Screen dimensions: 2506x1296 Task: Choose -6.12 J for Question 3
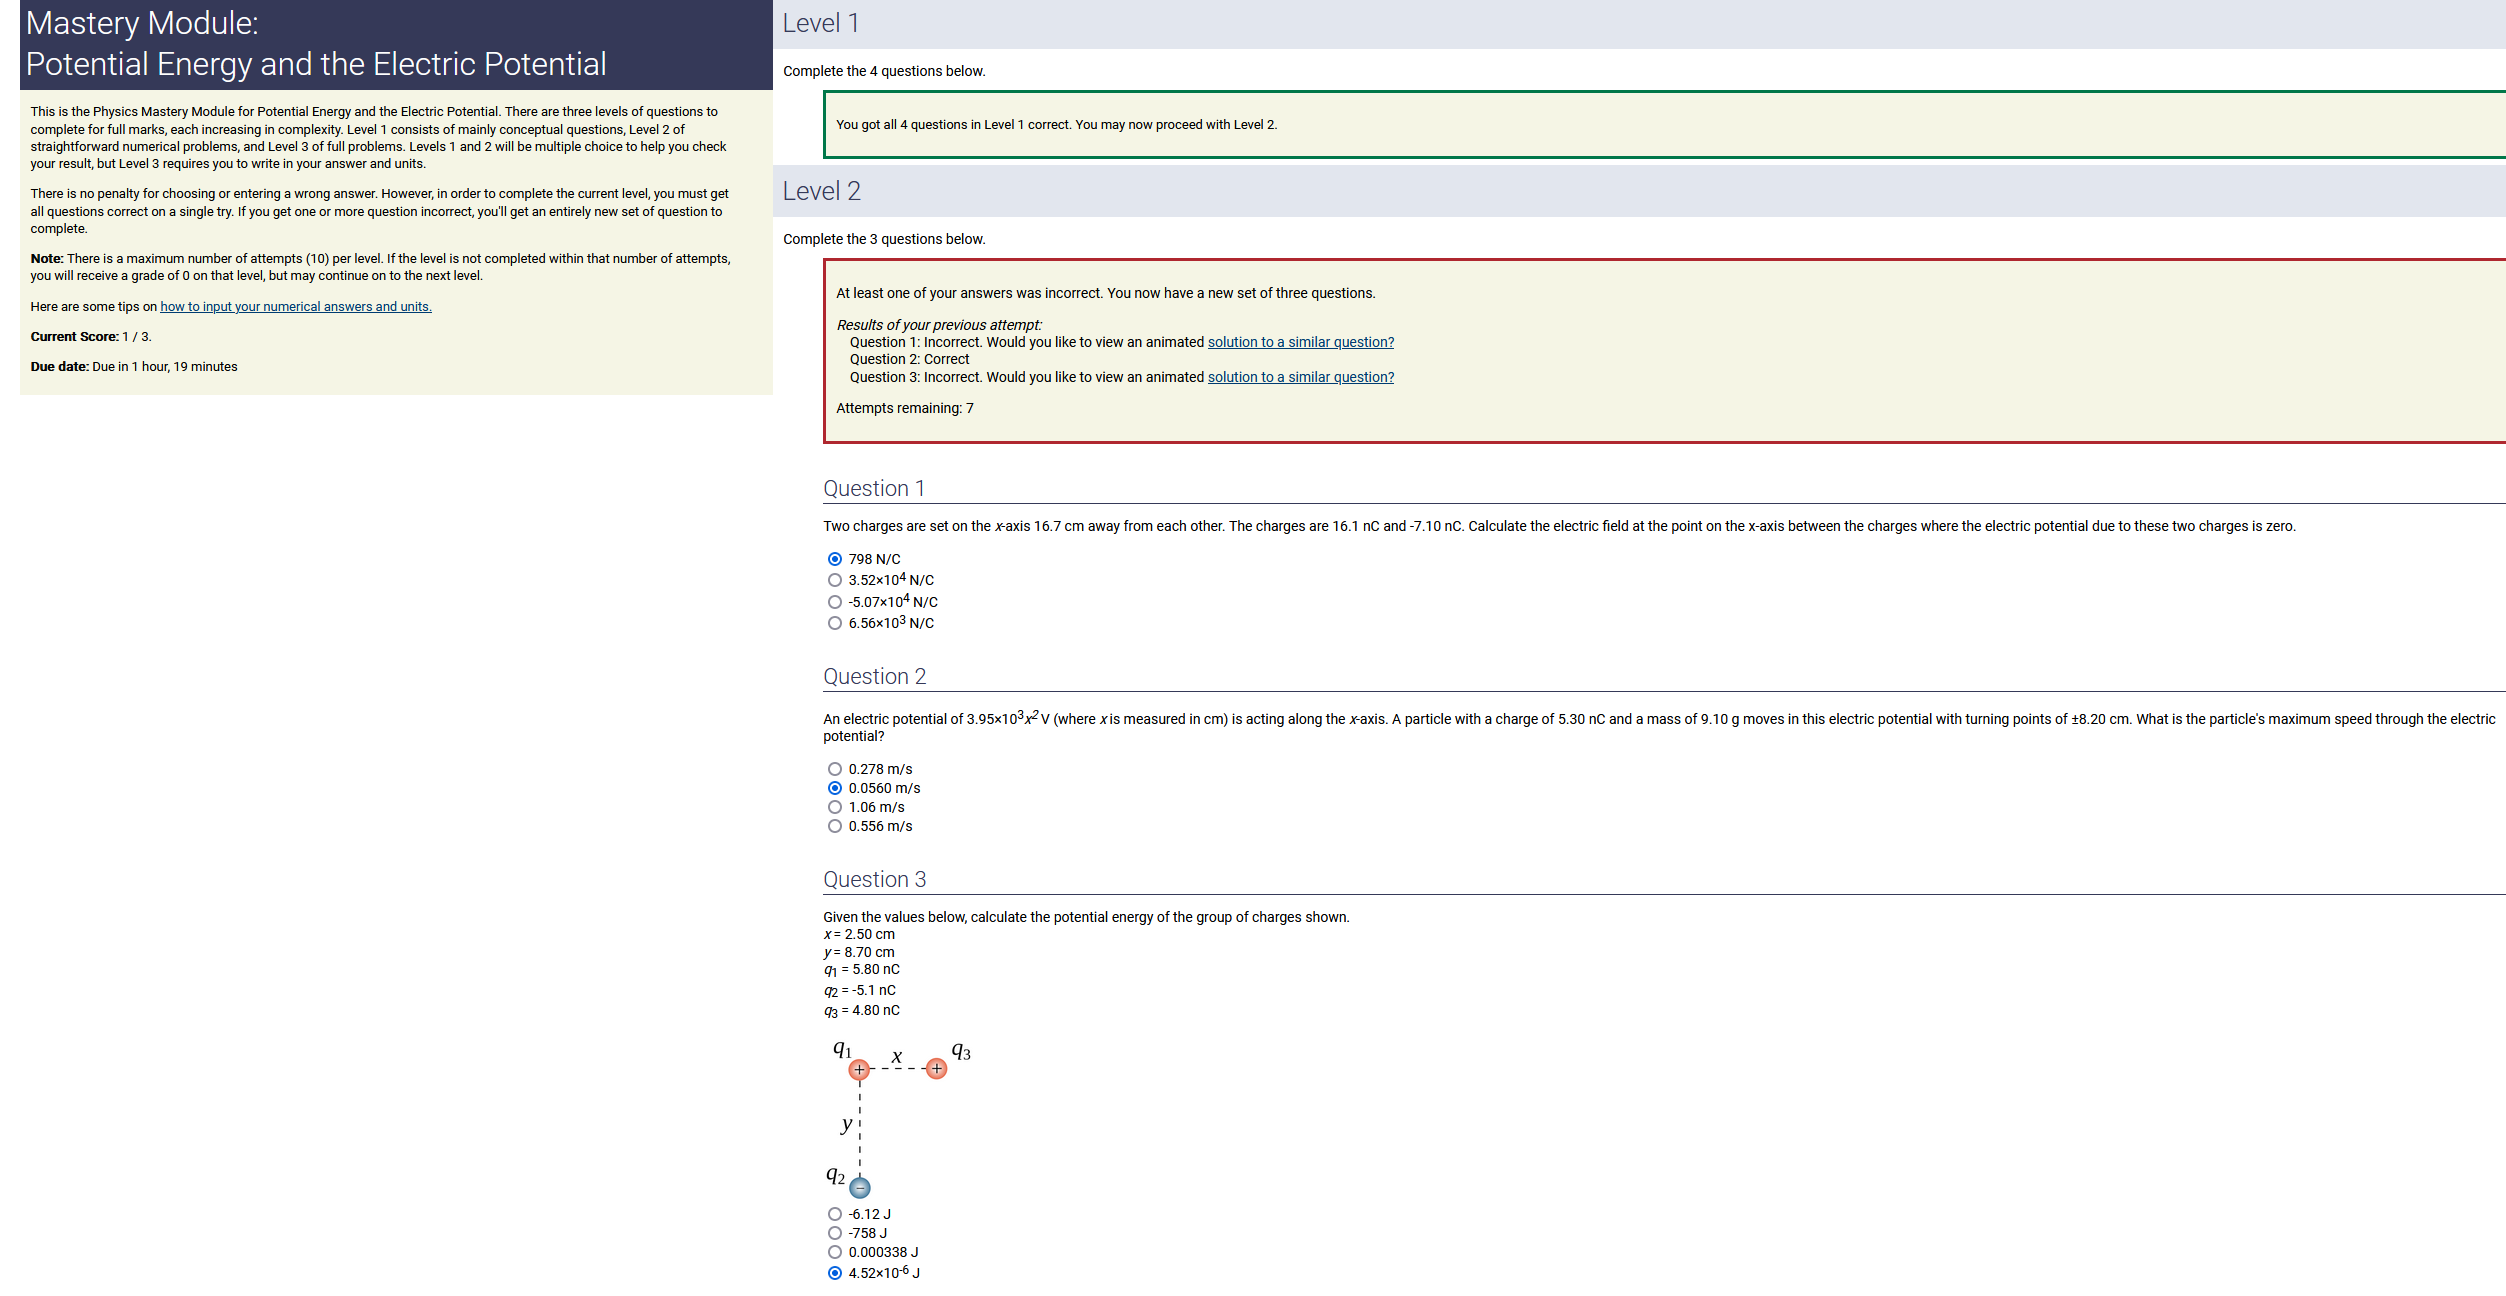834,1214
